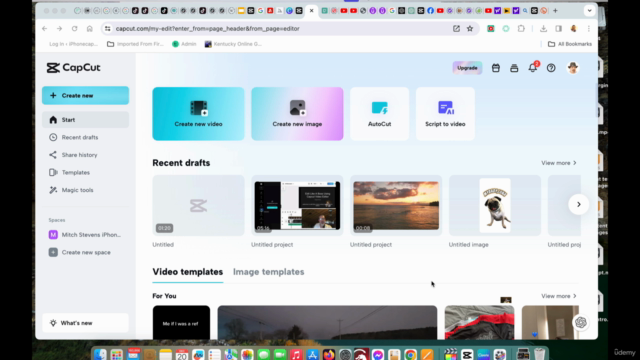Click the next arrow on Recent drafts
Screen dimensions: 640x360
(578, 204)
